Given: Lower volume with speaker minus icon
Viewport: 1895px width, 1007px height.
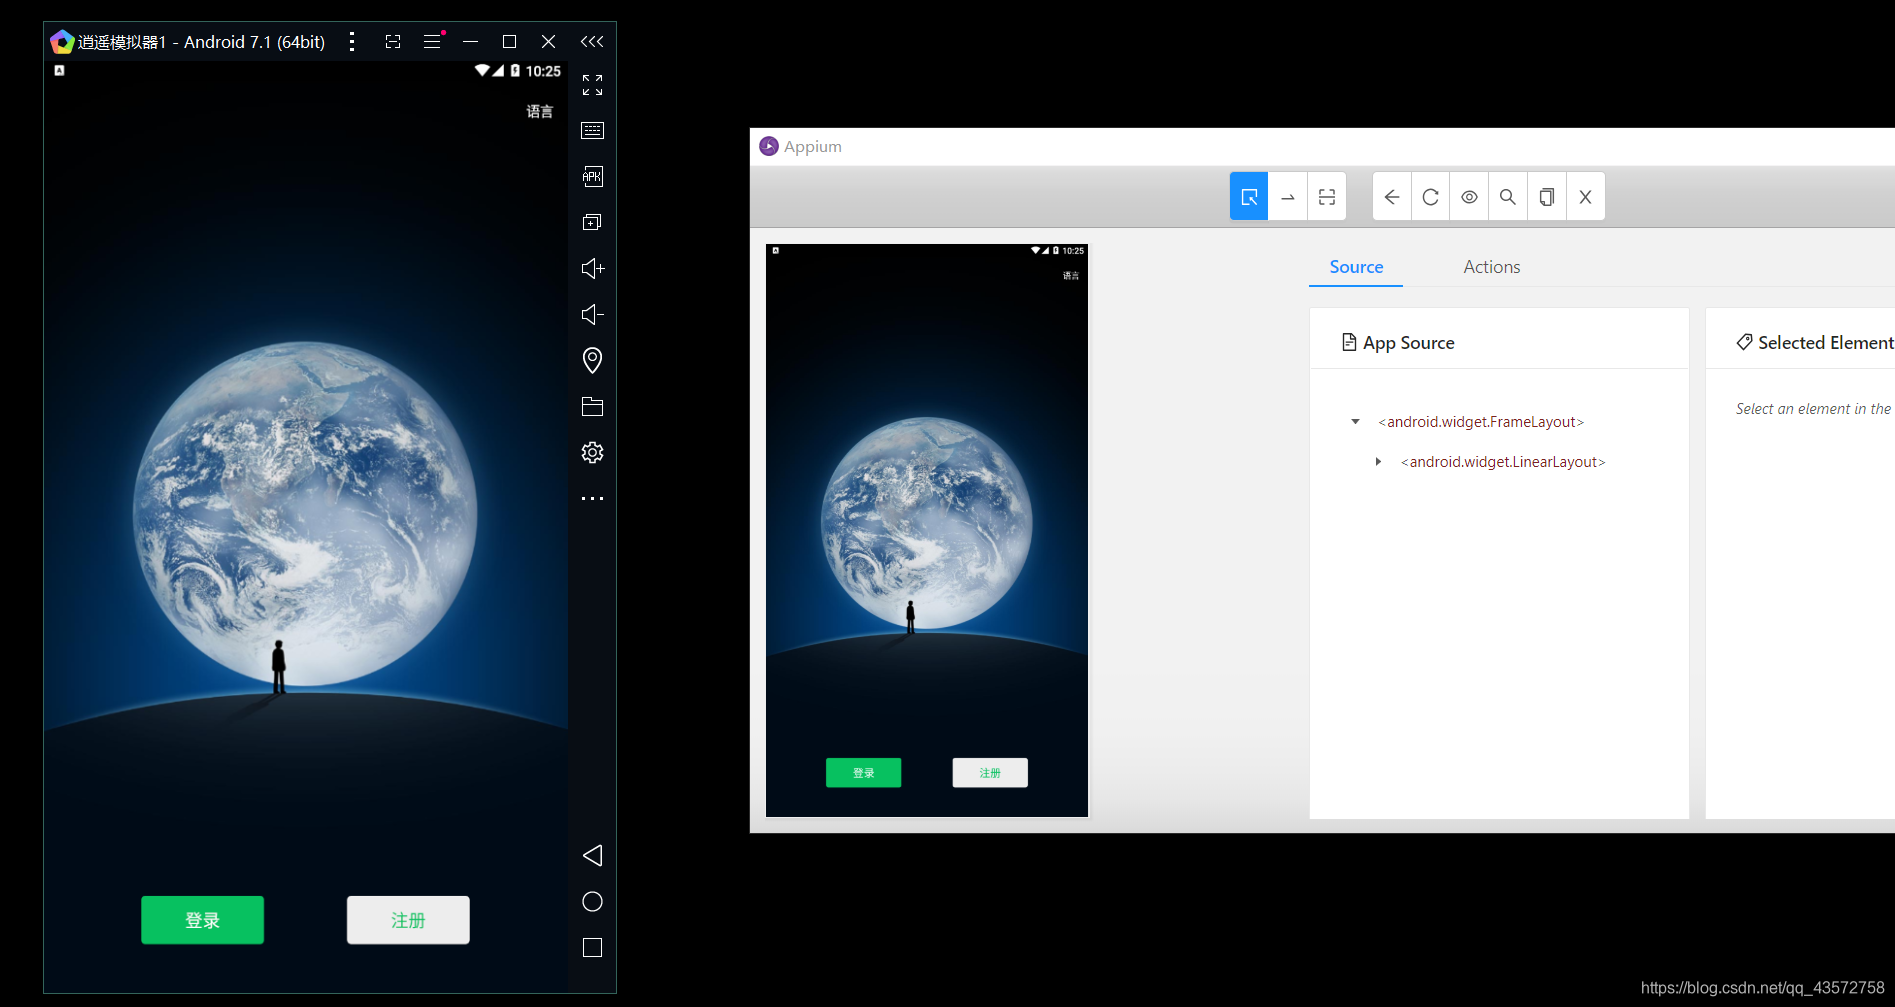Looking at the screenshot, I should coord(592,314).
